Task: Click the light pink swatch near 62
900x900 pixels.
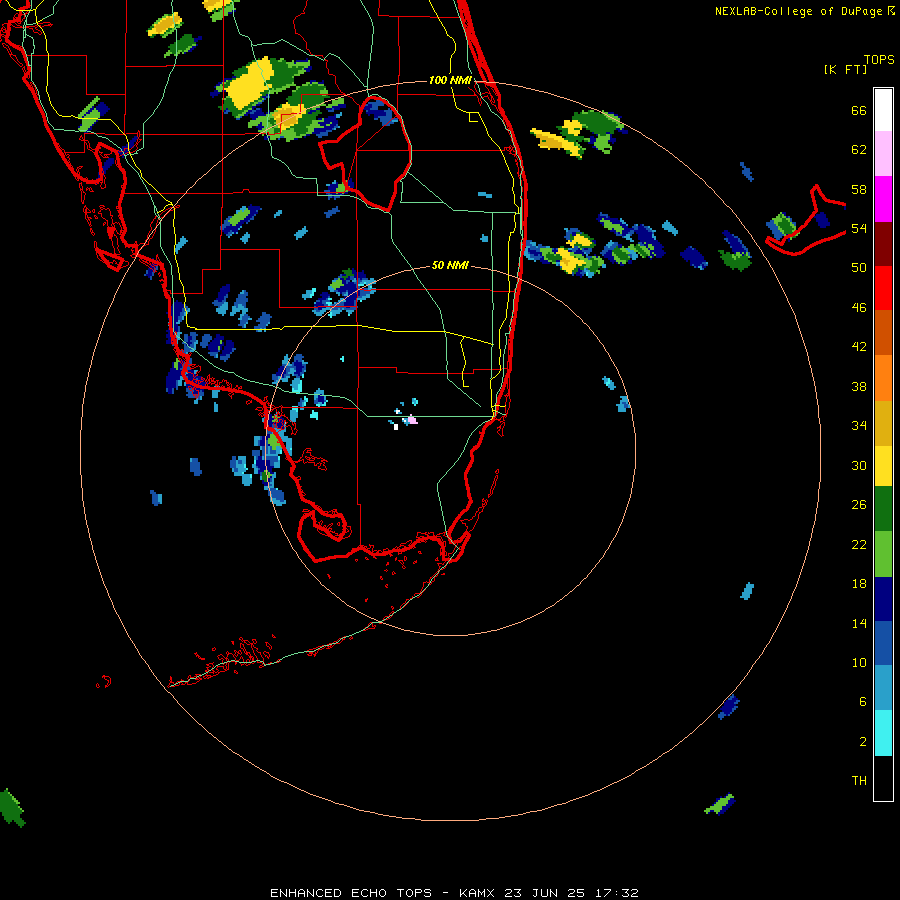Action: [883, 154]
